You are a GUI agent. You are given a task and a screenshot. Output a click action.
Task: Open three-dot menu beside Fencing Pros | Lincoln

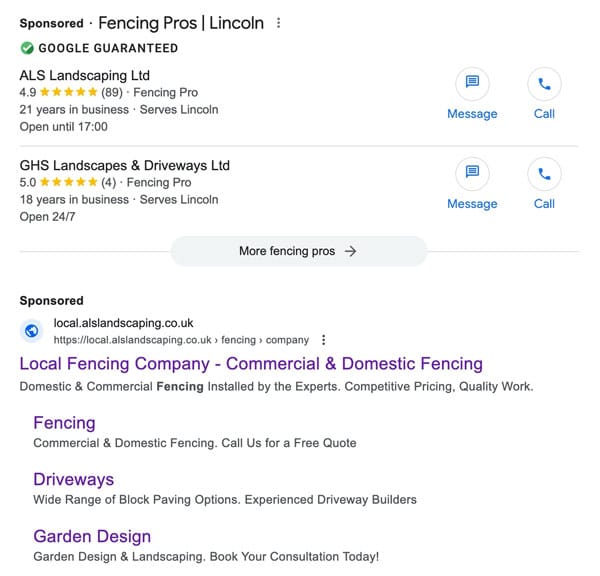pos(279,23)
